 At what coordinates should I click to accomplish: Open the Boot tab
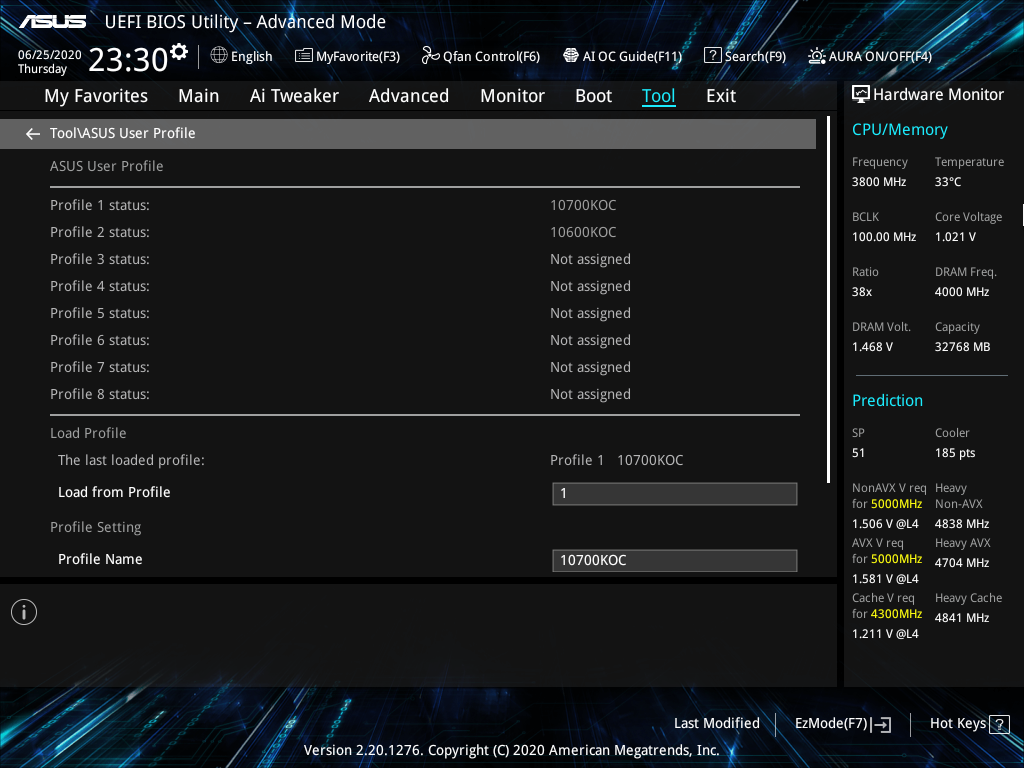[594, 96]
